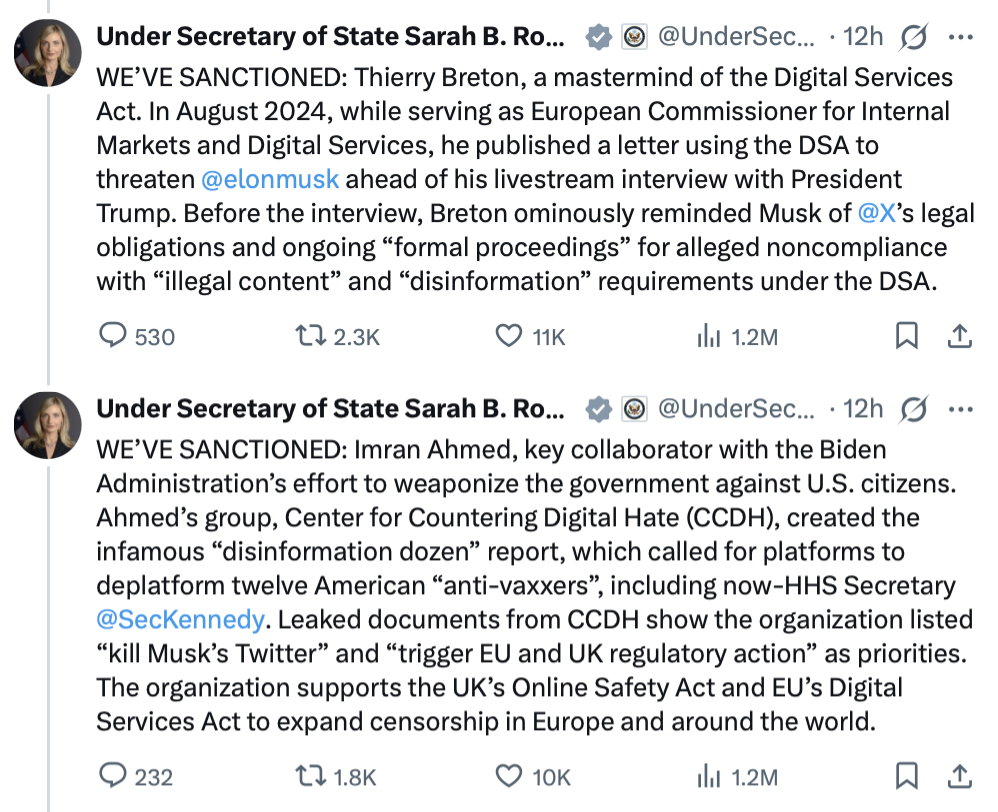Share the Imran Ahmed sanction post
The image size is (998, 812).
(x=959, y=776)
